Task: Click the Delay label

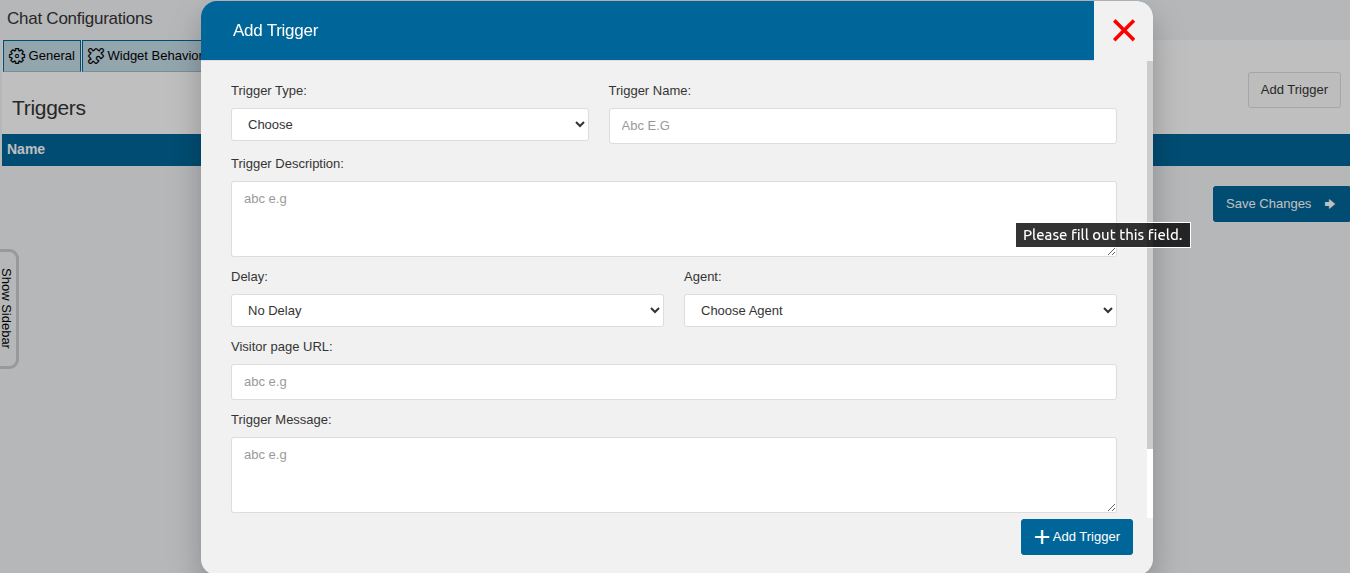Action: click(249, 276)
